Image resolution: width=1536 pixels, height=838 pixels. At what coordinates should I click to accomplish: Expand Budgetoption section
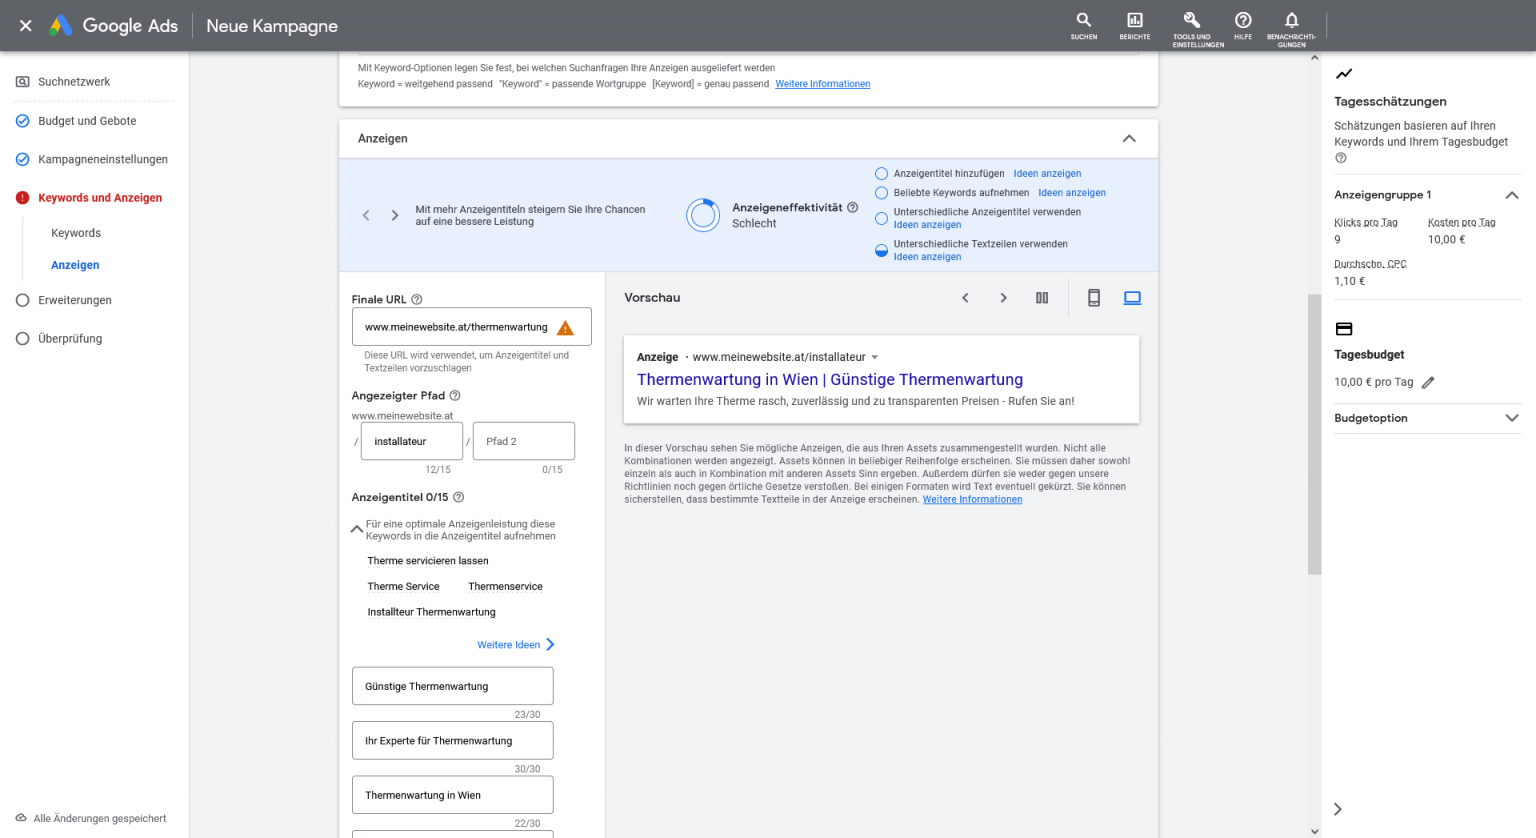point(1512,418)
